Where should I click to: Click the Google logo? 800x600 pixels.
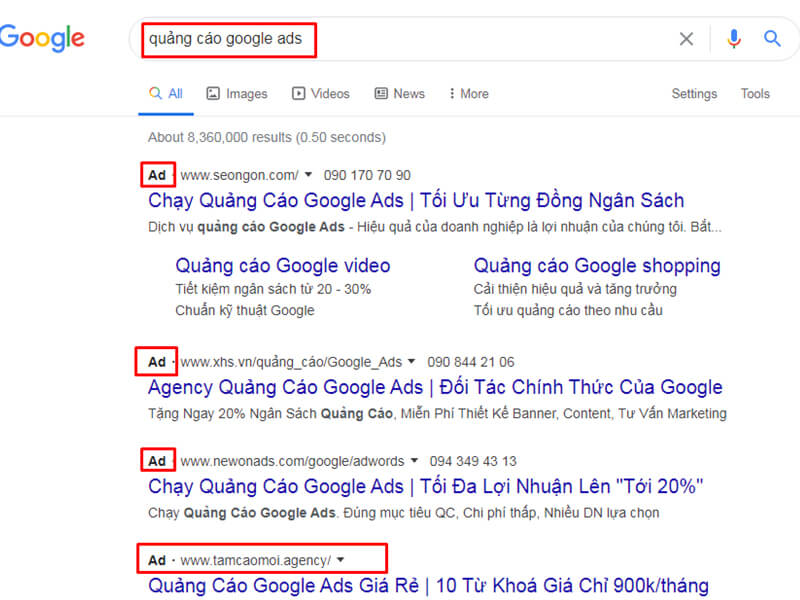pos(42,38)
